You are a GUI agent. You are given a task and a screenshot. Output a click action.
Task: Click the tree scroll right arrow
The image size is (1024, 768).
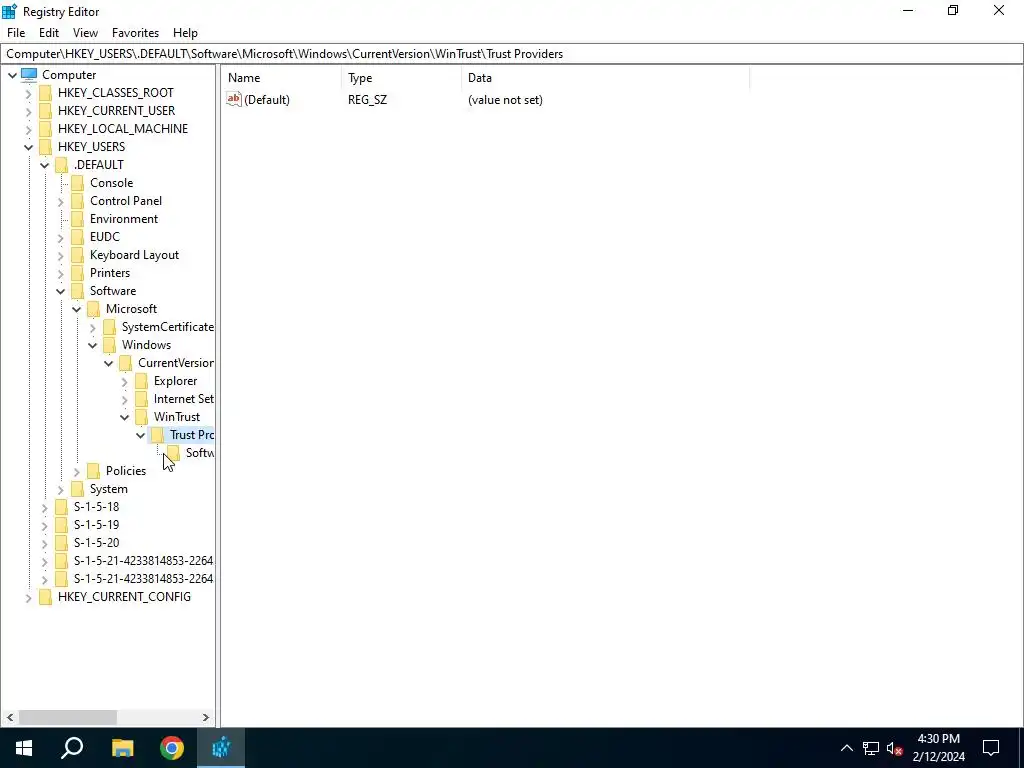[x=206, y=717]
